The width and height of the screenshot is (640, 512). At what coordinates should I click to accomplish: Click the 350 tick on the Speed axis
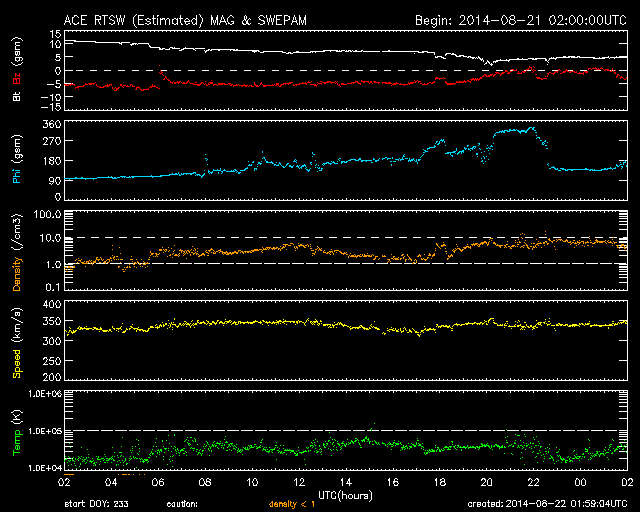click(x=52, y=321)
